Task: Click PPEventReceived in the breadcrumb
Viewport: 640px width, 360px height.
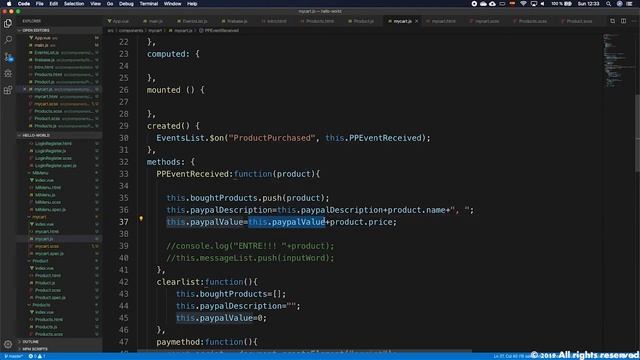Action: pyautogui.click(x=222, y=31)
